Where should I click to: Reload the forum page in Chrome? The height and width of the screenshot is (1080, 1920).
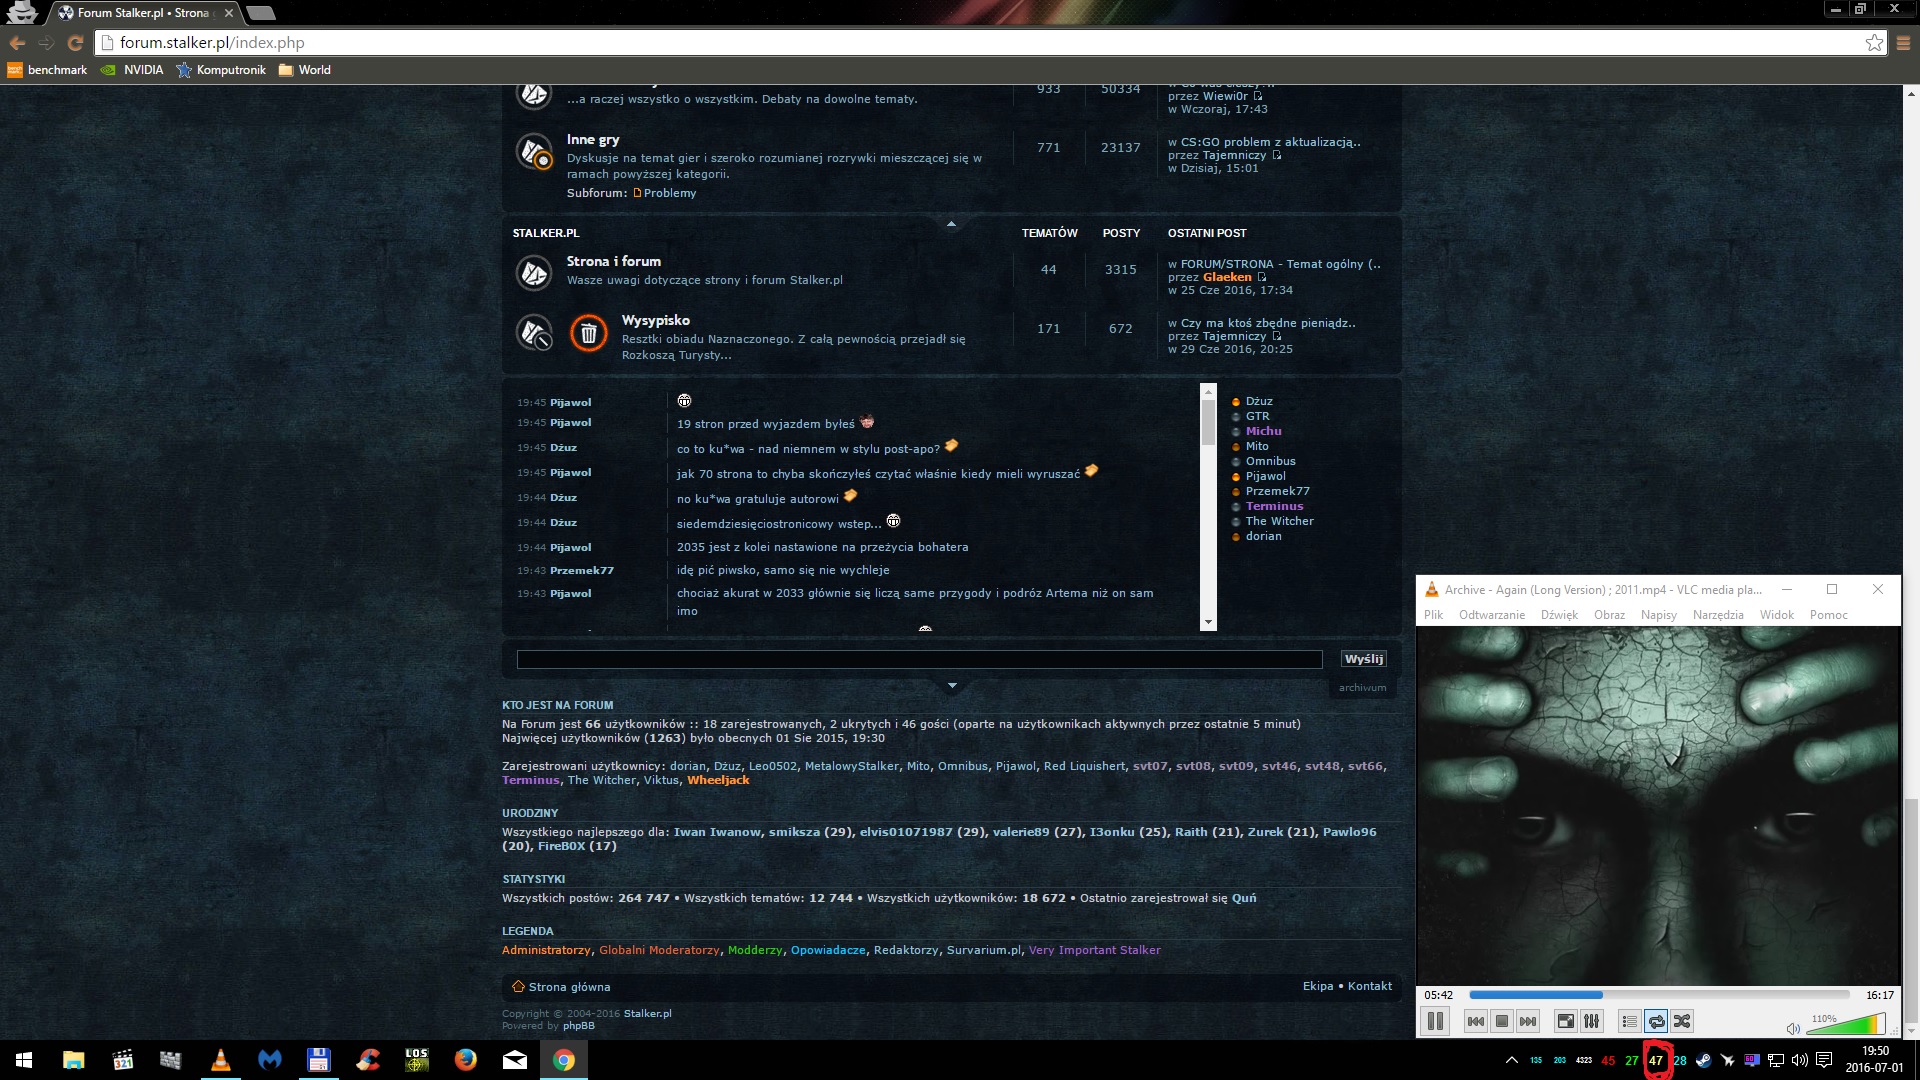(75, 42)
